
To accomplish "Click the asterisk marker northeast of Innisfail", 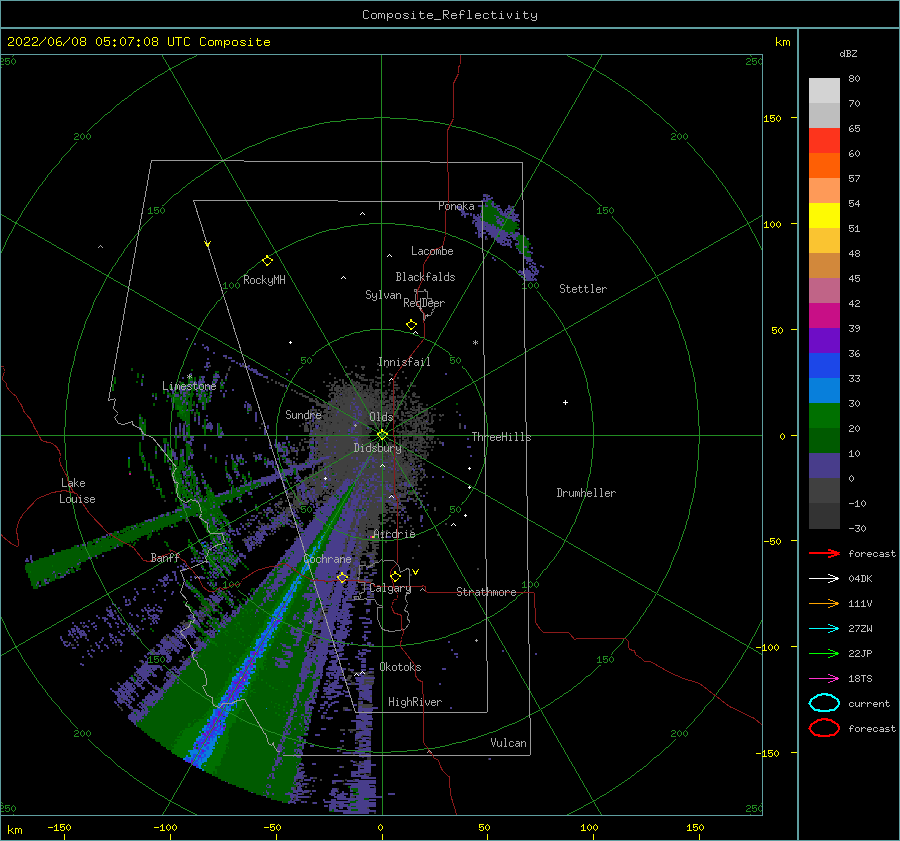I will click(x=475, y=343).
